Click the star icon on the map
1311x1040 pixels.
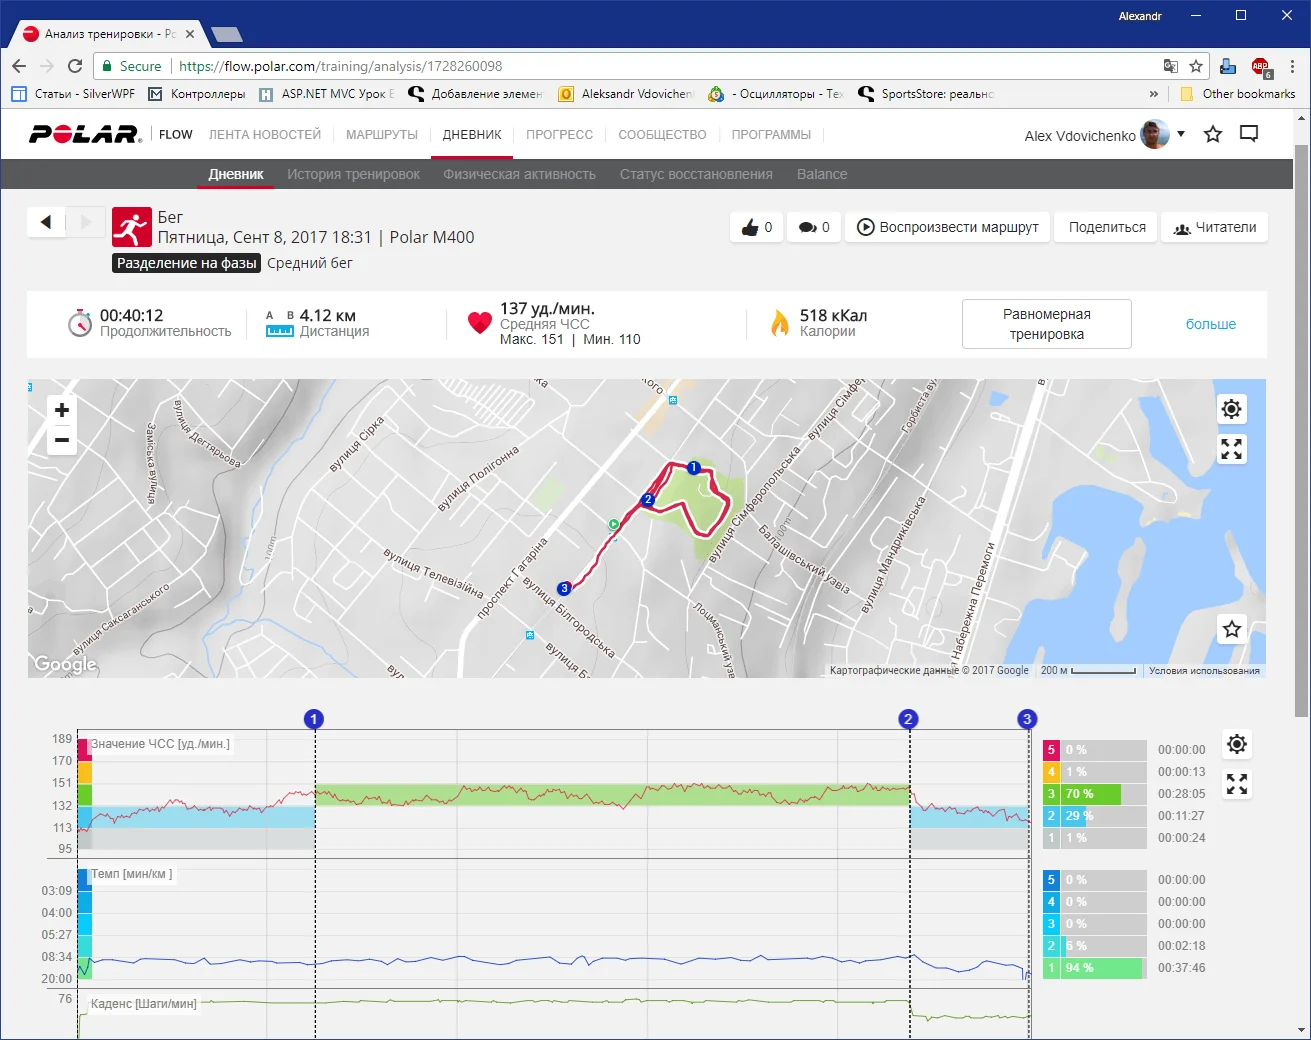pos(1231,629)
